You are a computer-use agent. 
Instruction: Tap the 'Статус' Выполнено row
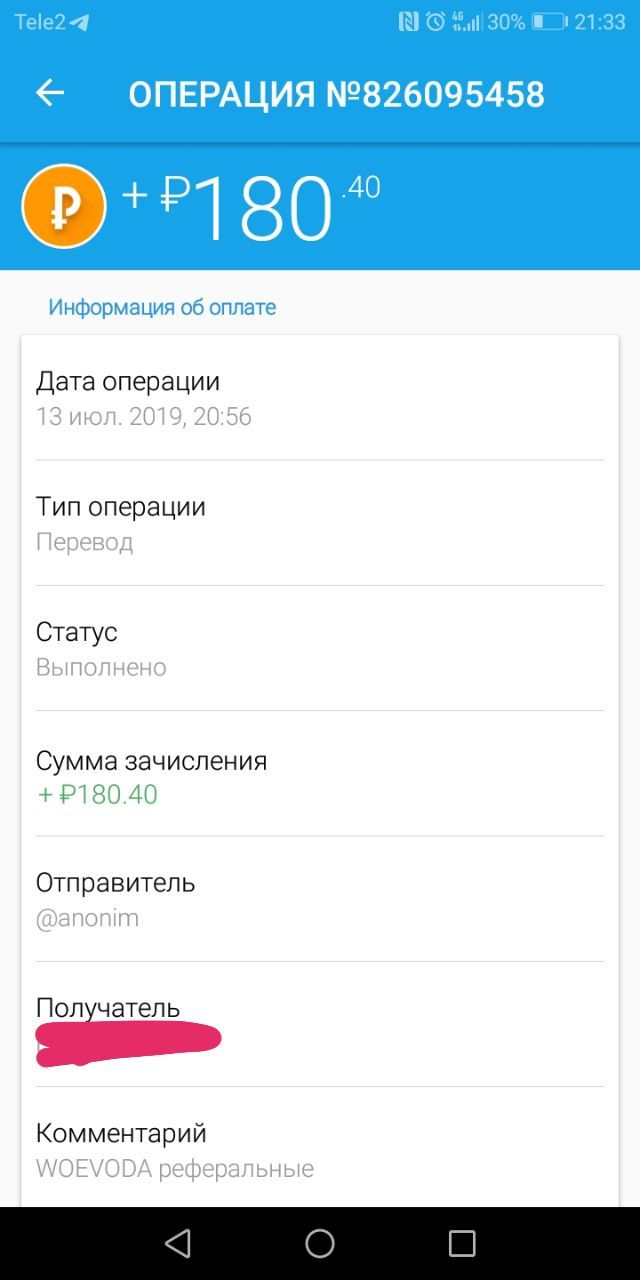click(x=320, y=648)
